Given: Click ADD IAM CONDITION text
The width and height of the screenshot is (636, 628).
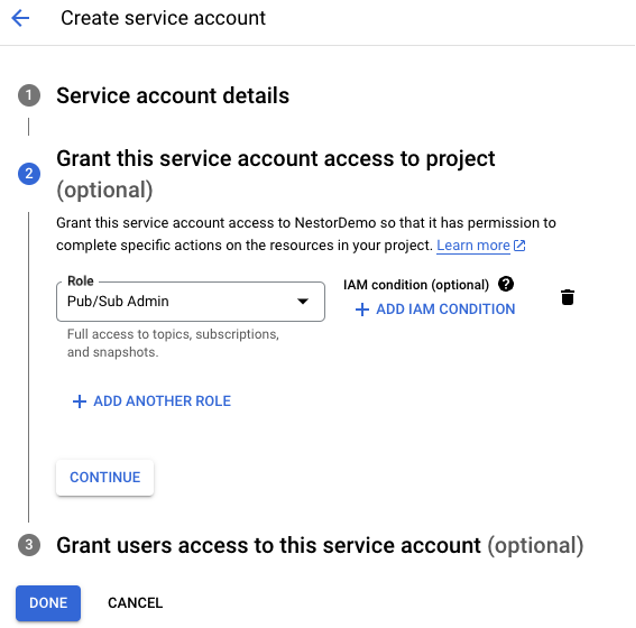Looking at the screenshot, I should tap(445, 310).
